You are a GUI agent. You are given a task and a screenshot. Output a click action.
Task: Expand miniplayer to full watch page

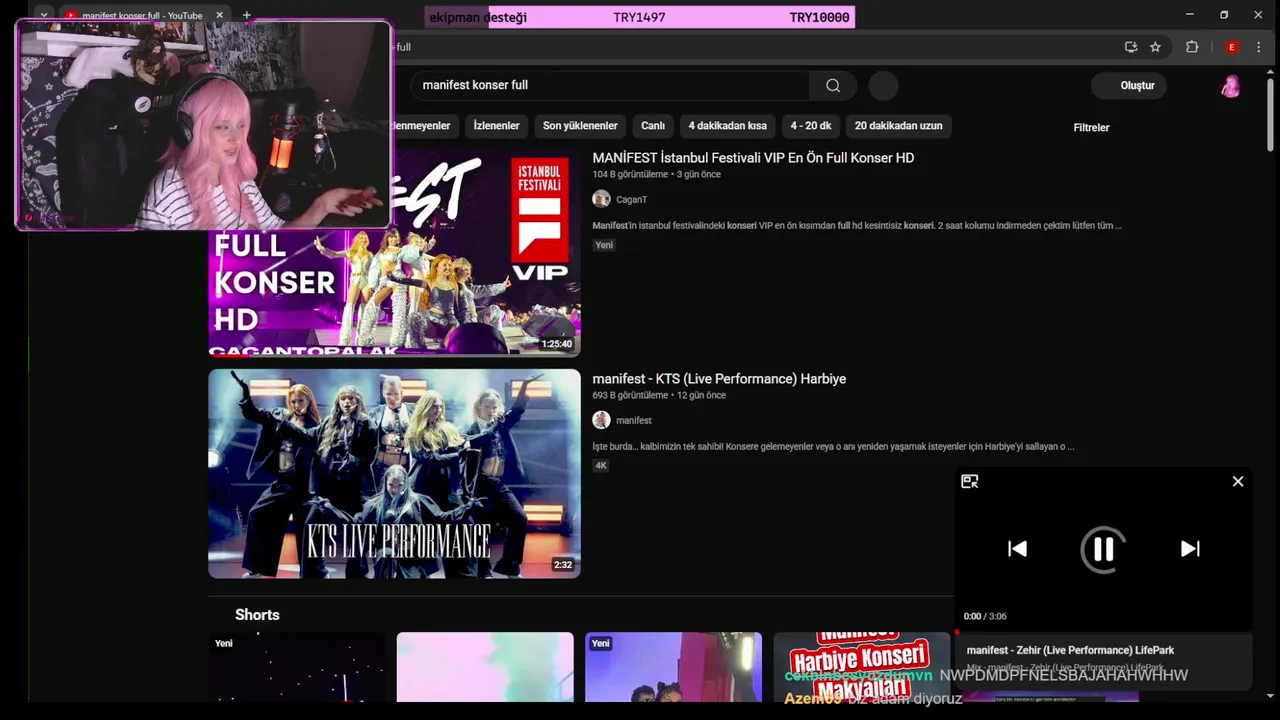(x=969, y=481)
